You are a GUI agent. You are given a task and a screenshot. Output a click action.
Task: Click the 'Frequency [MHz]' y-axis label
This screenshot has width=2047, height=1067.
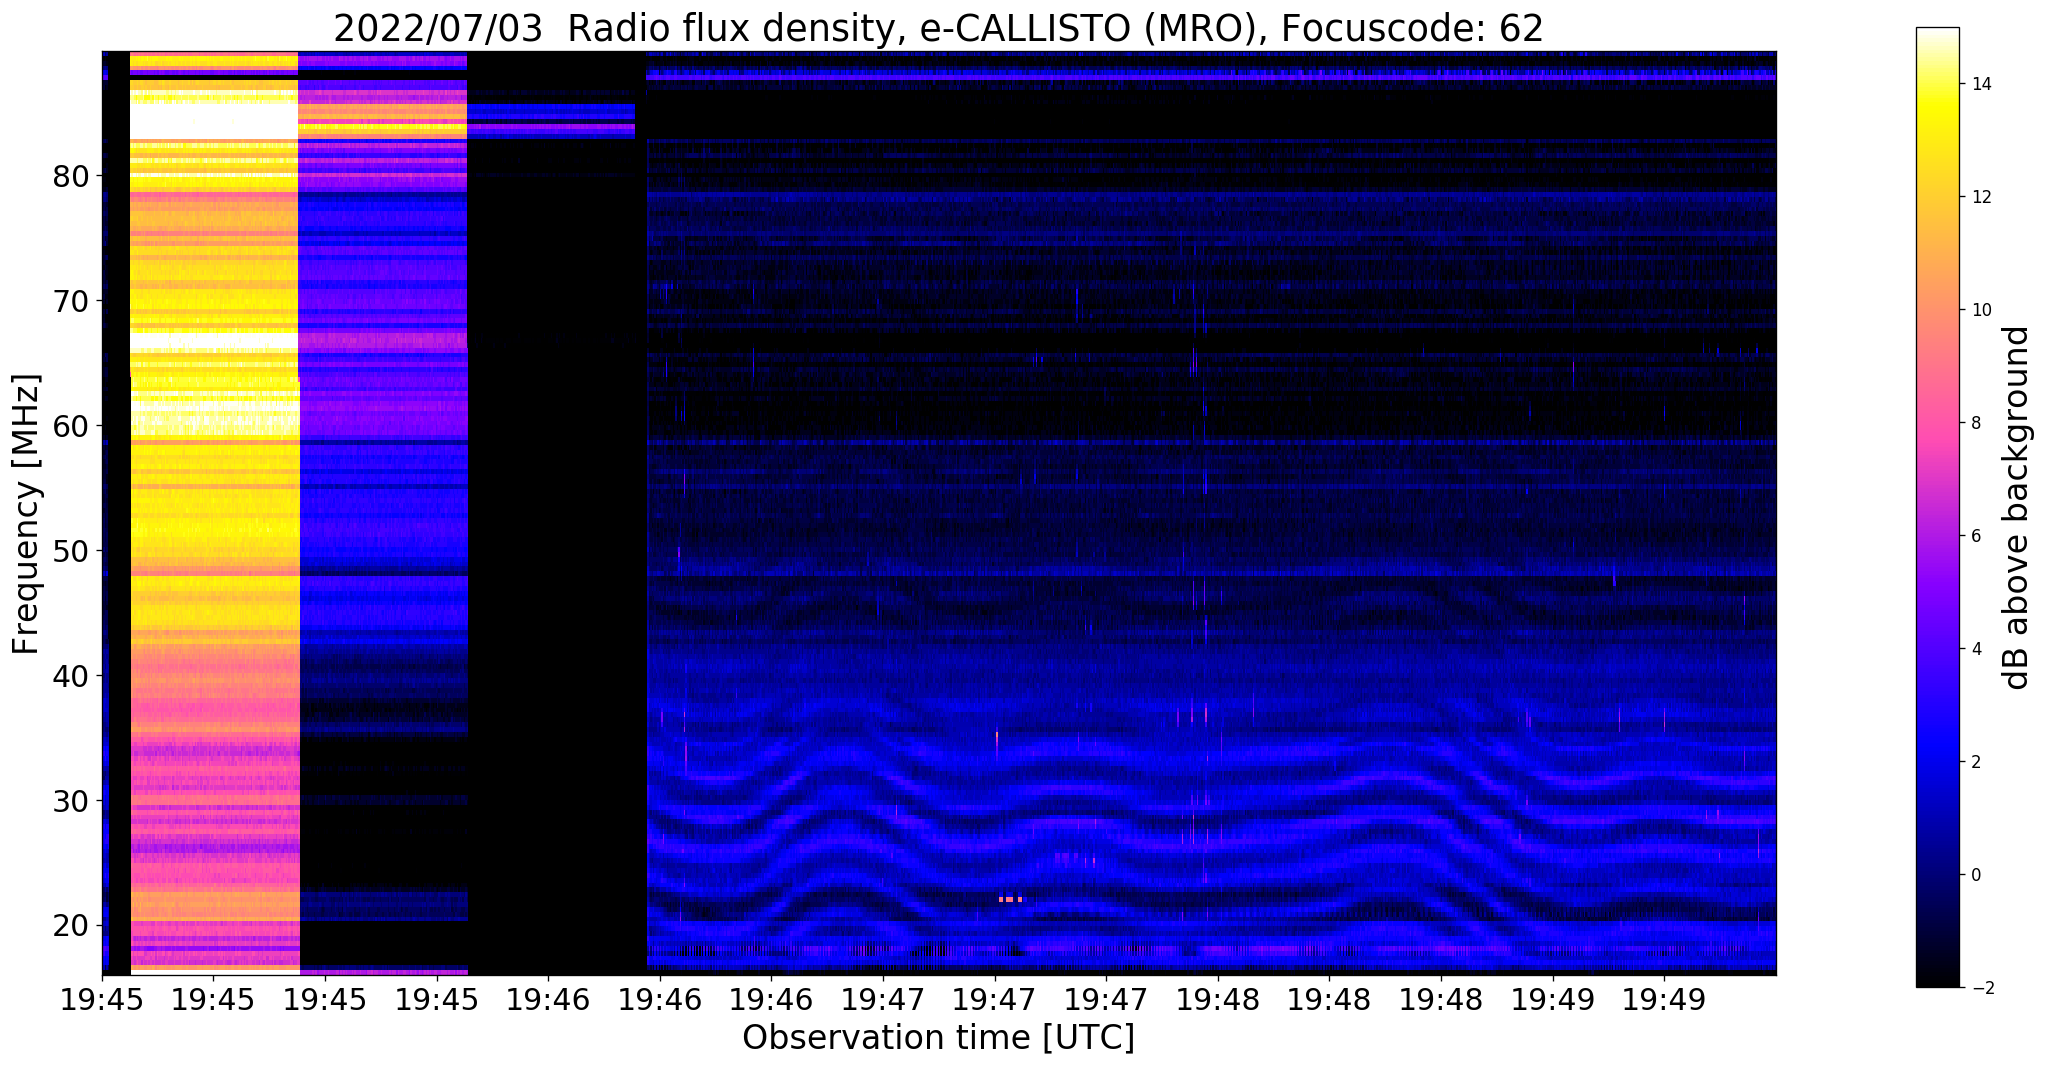pos(26,514)
